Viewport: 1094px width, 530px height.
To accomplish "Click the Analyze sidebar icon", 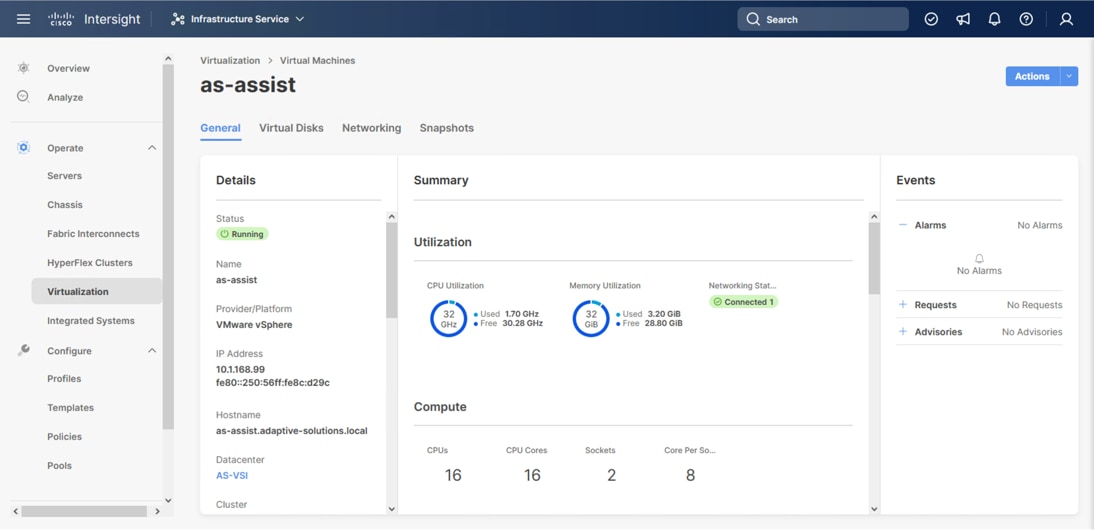I will tap(23, 97).
